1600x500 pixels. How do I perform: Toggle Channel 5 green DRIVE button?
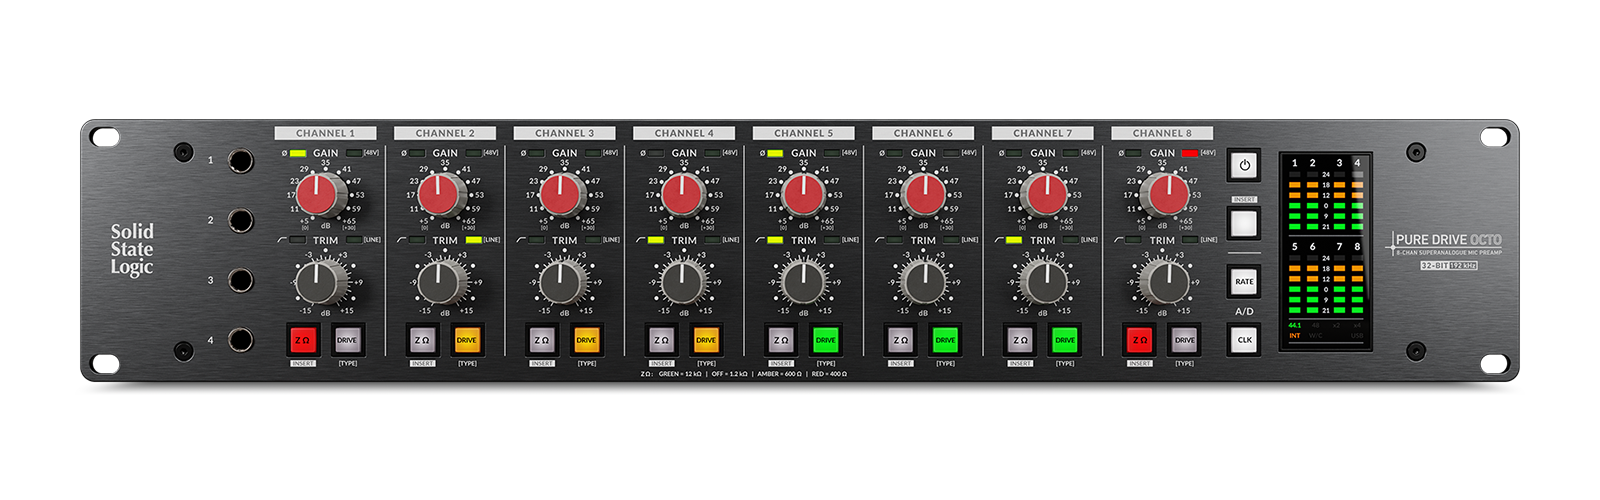tap(826, 340)
